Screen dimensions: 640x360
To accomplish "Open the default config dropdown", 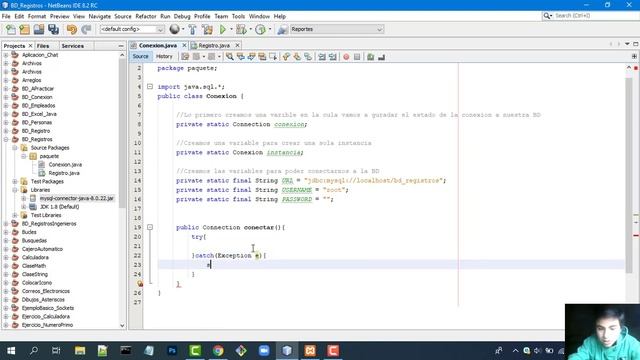I will point(132,29).
